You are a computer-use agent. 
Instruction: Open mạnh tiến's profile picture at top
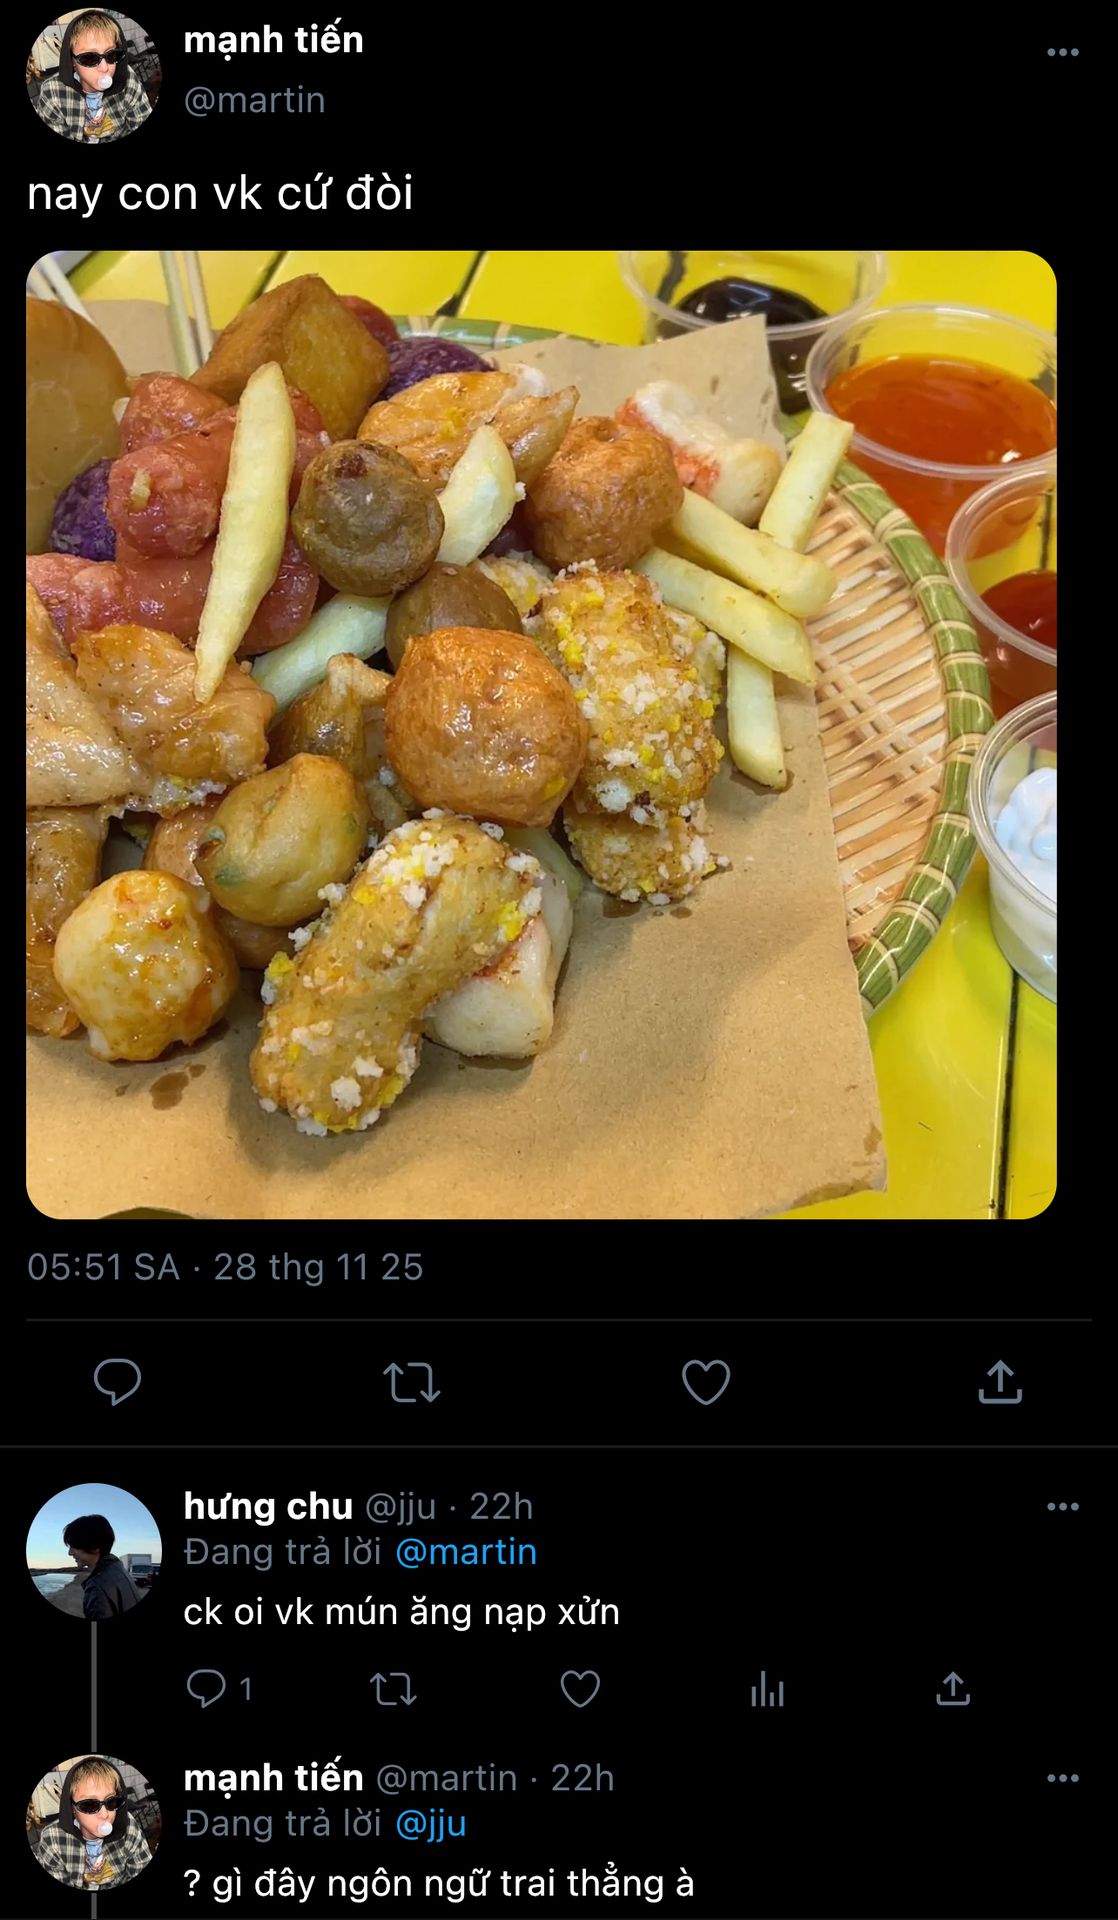point(93,75)
